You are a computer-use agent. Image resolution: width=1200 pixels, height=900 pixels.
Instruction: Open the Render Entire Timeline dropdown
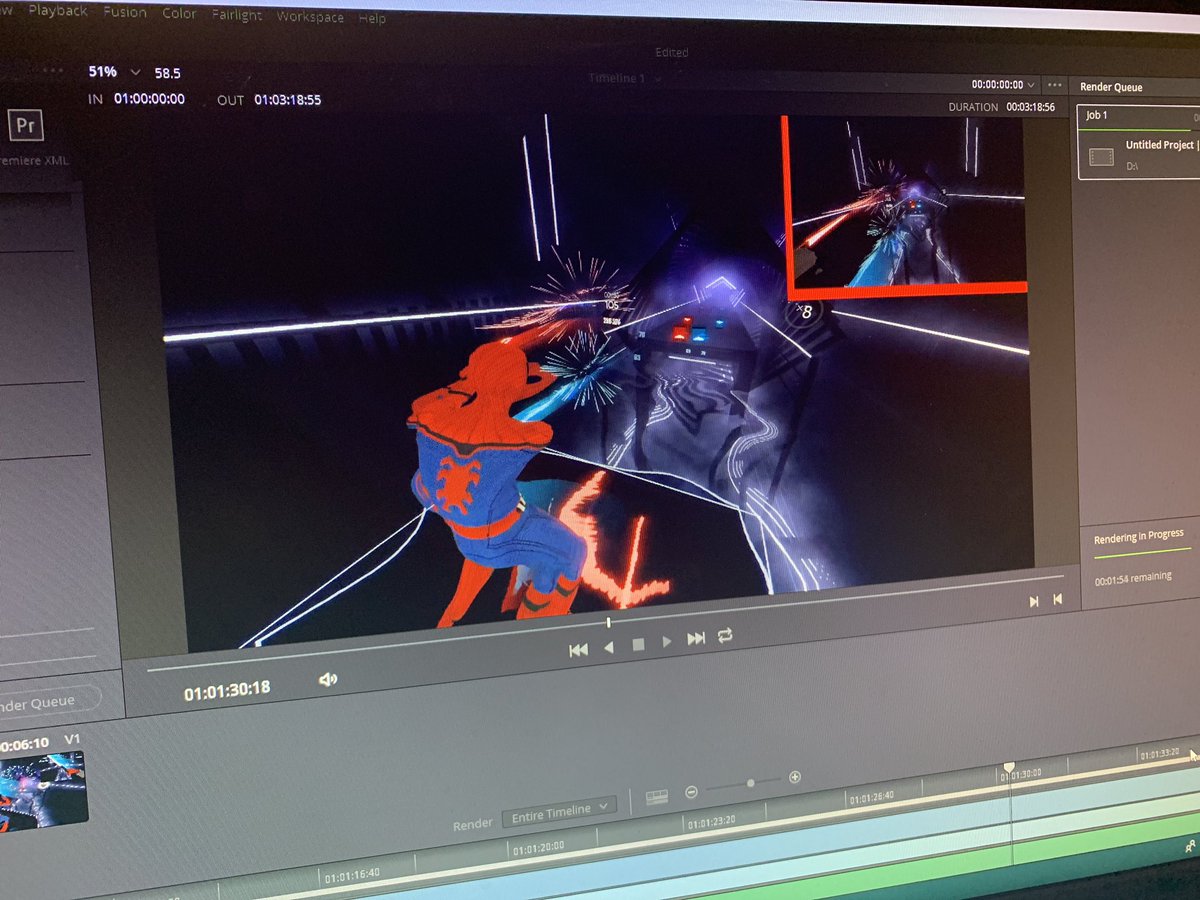tap(559, 813)
